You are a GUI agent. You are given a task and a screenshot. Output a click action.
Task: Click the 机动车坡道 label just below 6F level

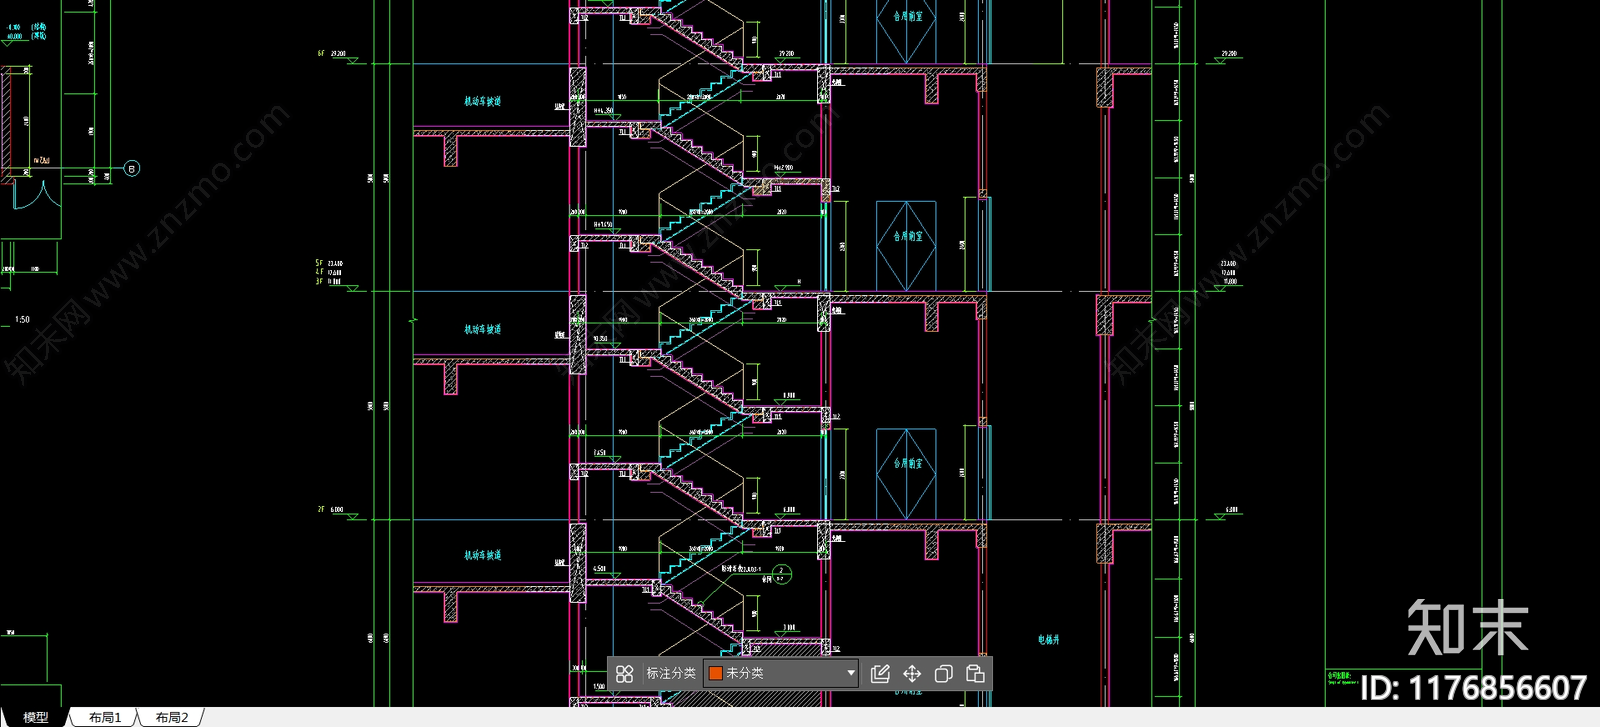pos(482,102)
